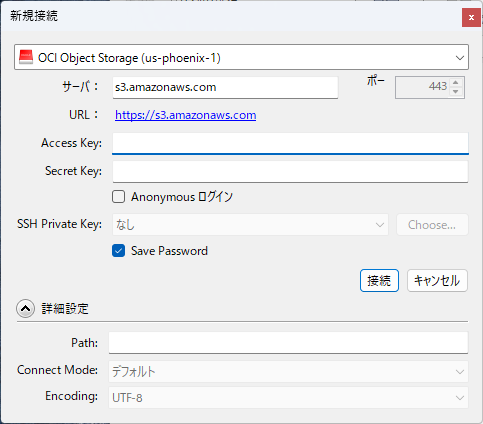Click into the Path input field
The width and height of the screenshot is (483, 424).
tap(288, 343)
